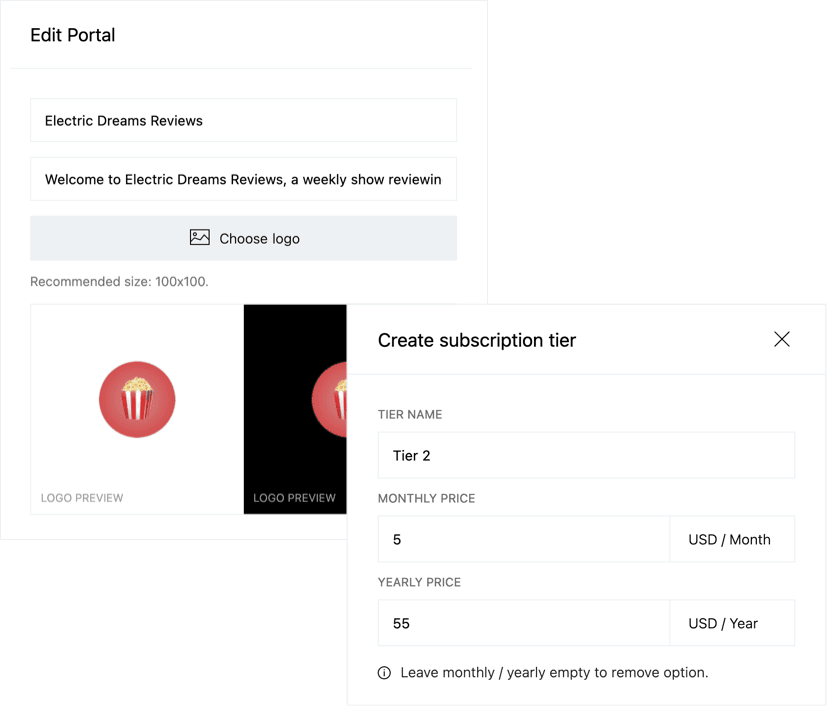This screenshot has width=827, height=706.
Task: Click the info icon next to pricing note
Action: (x=383, y=672)
